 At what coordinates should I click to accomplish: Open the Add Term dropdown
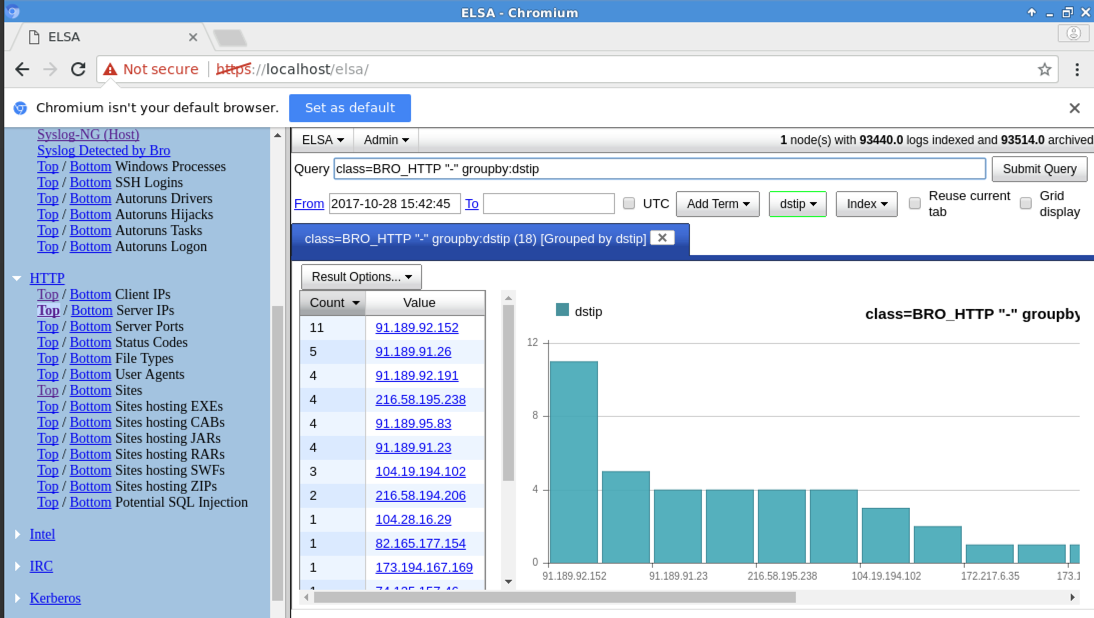pyautogui.click(x=717, y=204)
